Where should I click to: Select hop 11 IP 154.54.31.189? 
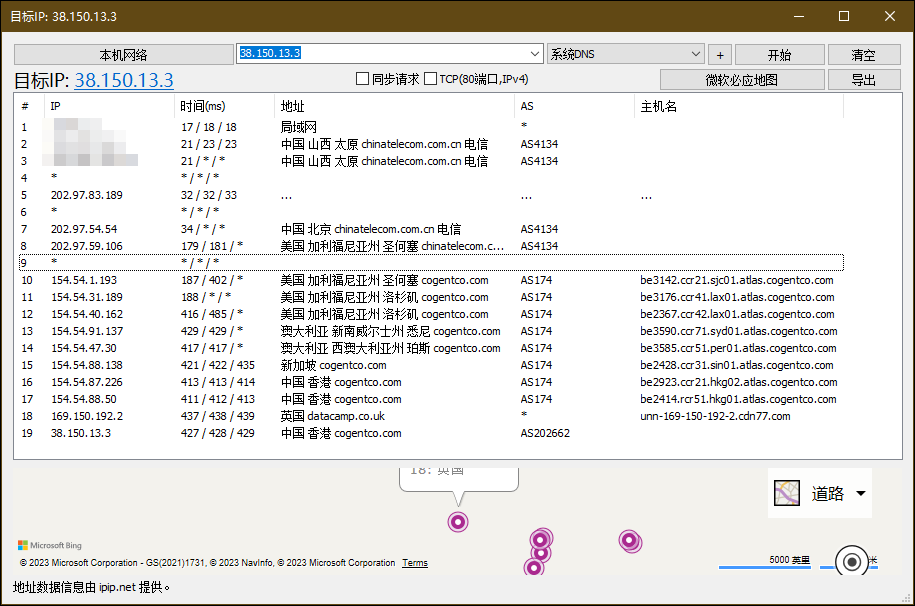tap(86, 297)
